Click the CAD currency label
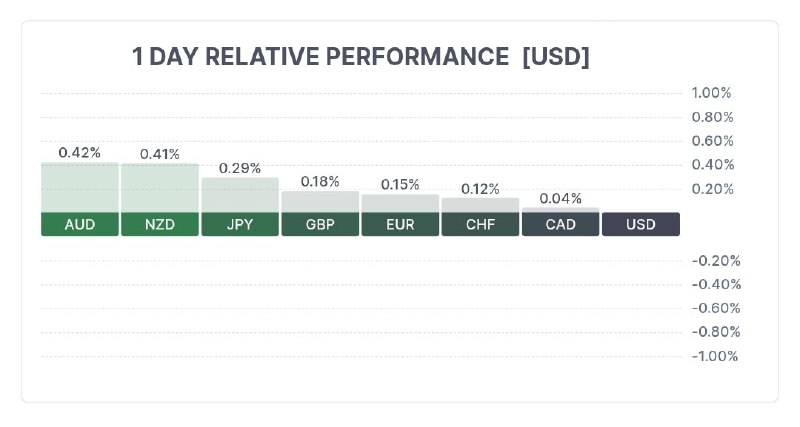 560,224
